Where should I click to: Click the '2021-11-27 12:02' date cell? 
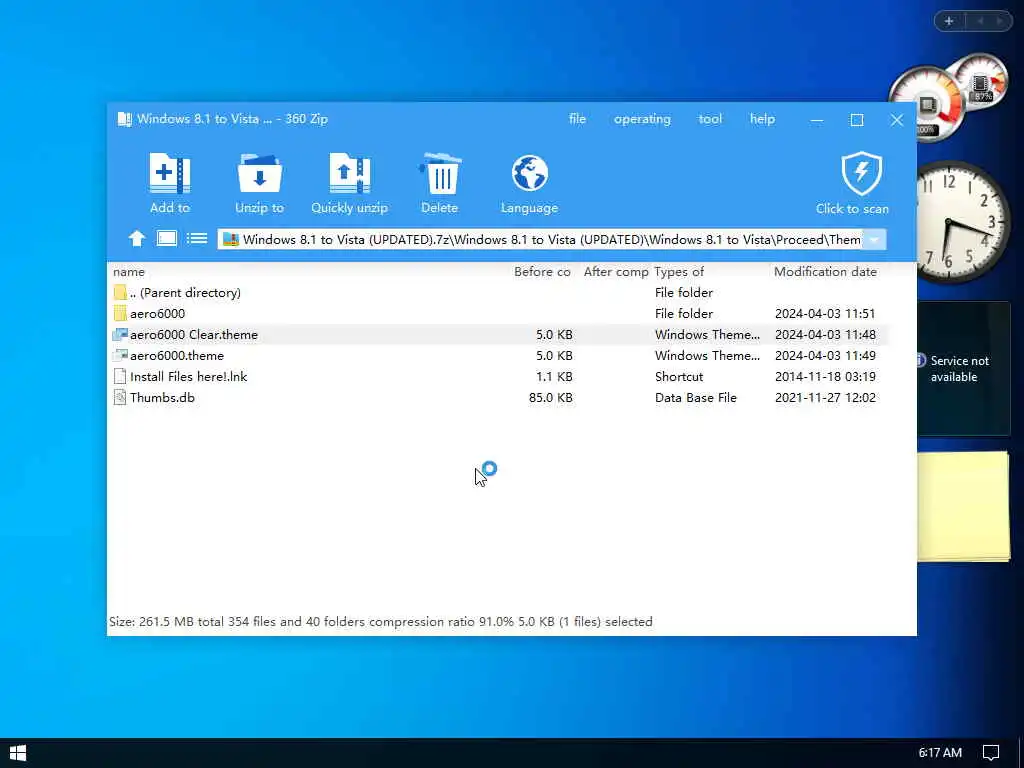tap(825, 397)
